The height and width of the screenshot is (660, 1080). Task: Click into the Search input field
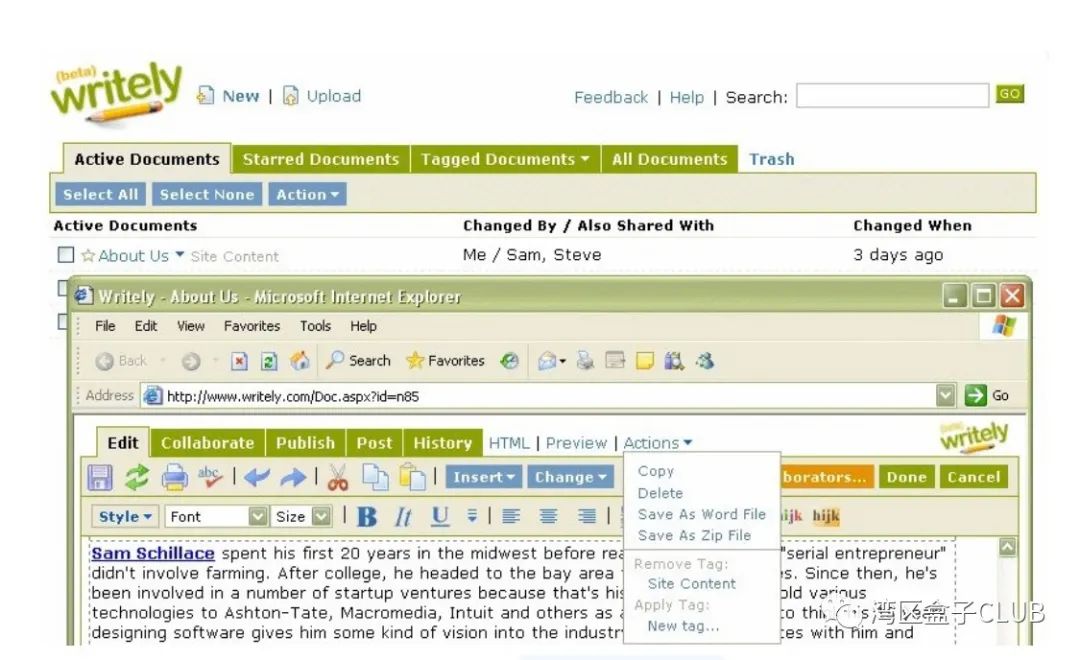tap(893, 96)
